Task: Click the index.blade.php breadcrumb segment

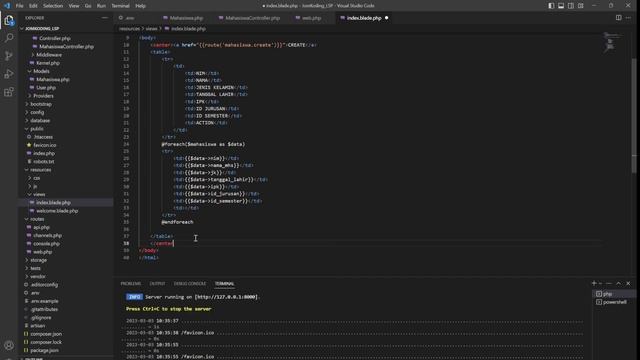Action: (188, 29)
